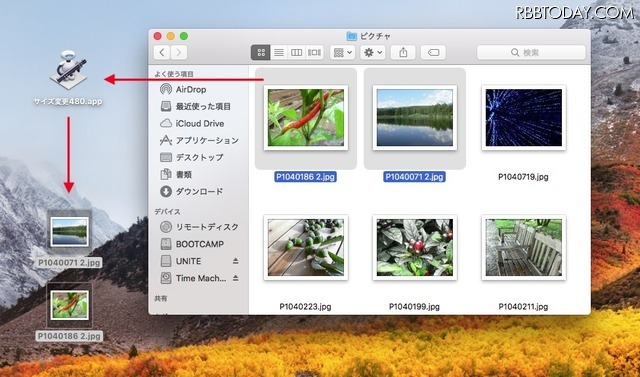Open the gear action menu

point(373,53)
